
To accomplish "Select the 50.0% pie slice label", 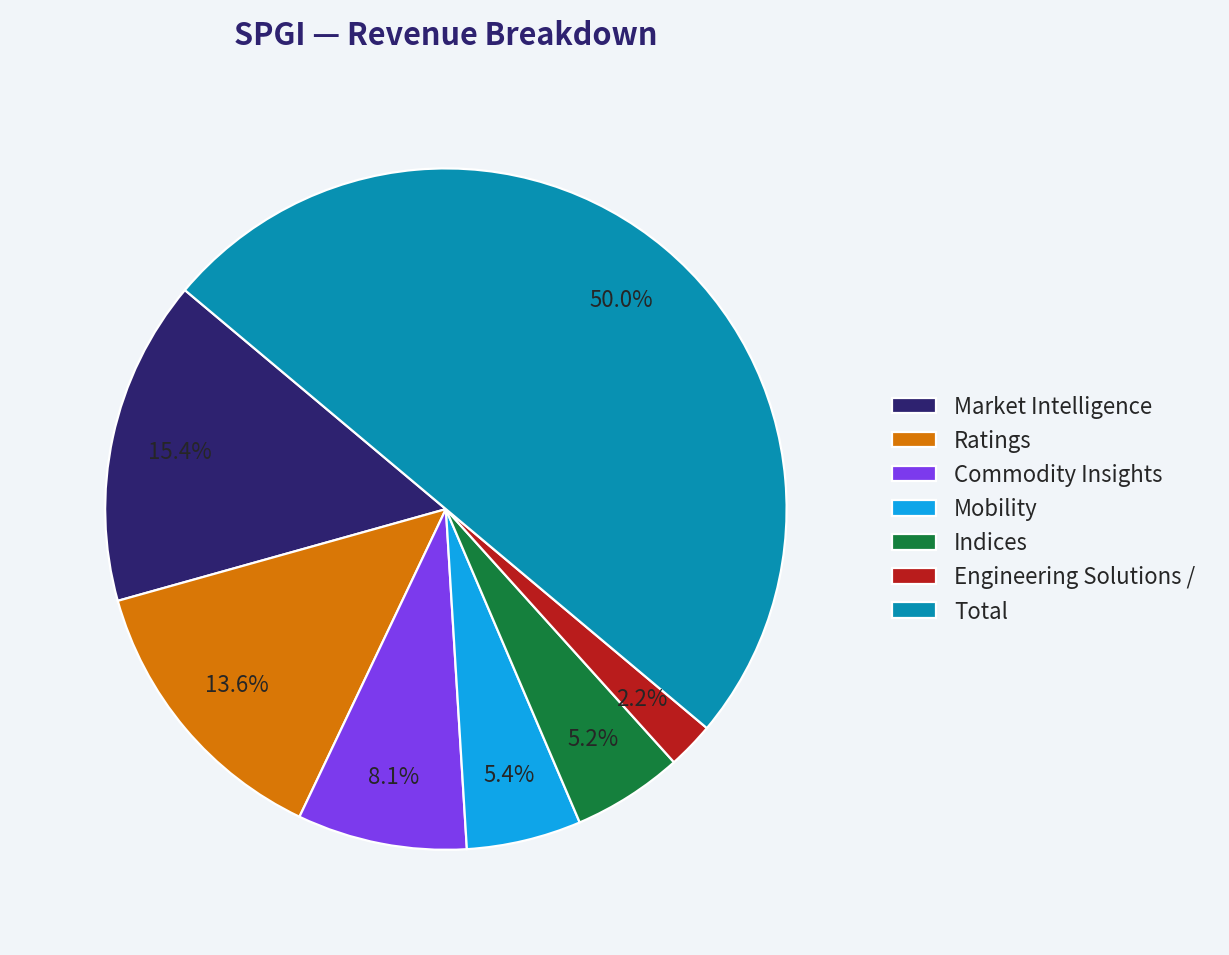I will click(621, 299).
